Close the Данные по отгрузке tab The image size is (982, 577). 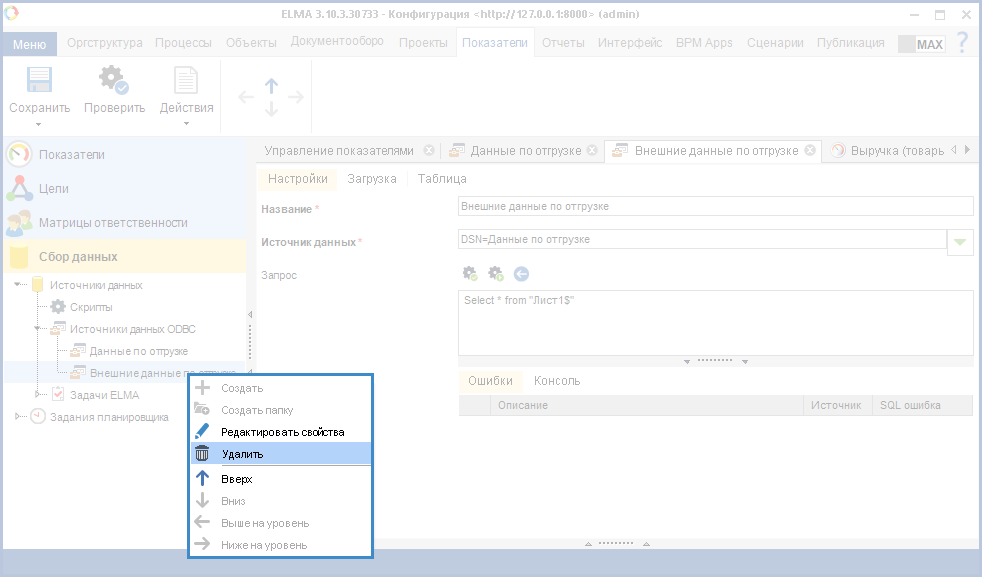pyautogui.click(x=592, y=151)
